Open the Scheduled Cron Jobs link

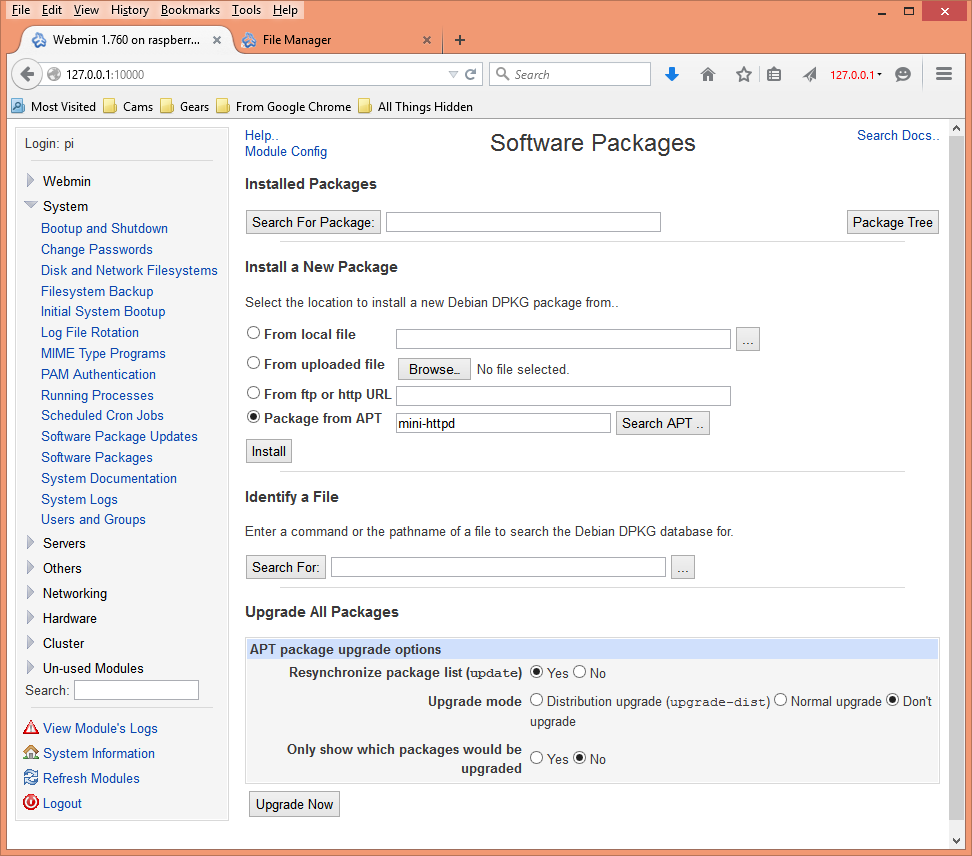pos(102,415)
